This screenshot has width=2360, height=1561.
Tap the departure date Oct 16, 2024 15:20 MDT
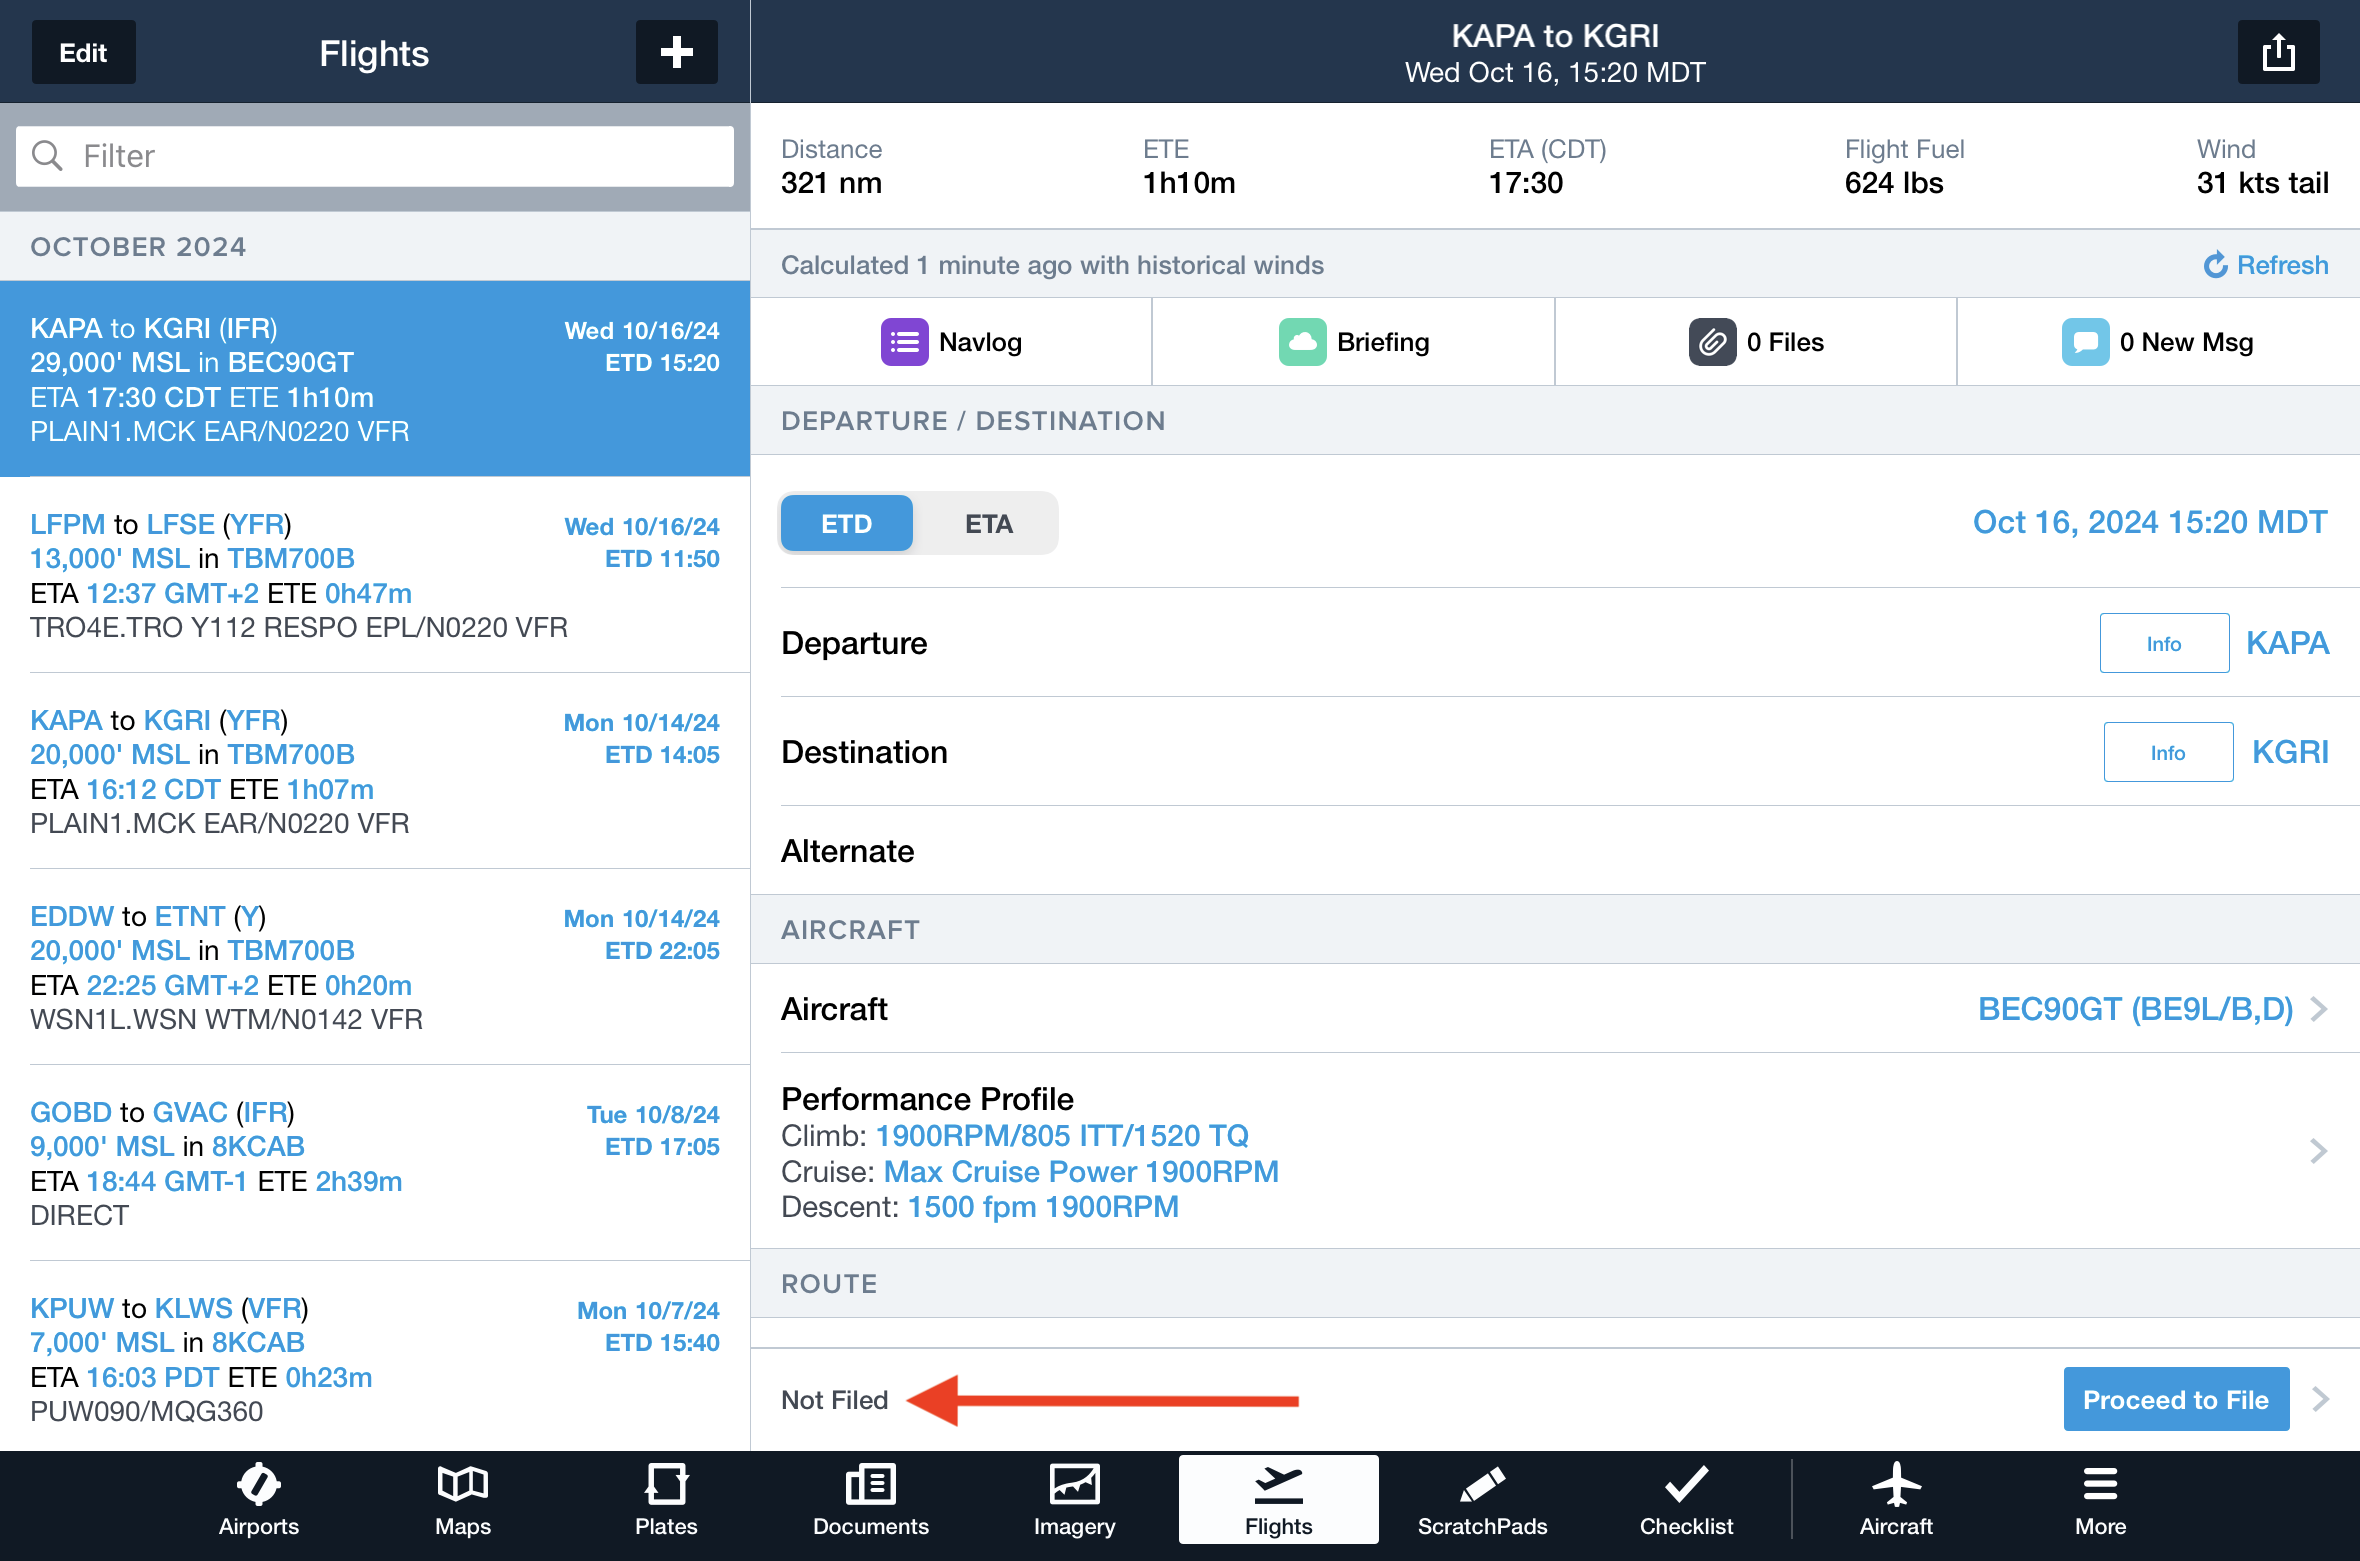[2150, 522]
